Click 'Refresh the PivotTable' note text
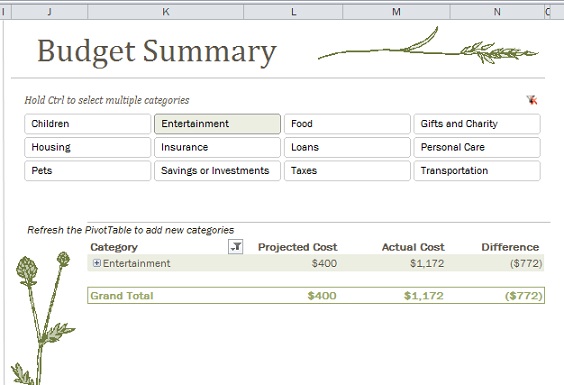Image resolution: width=564 pixels, height=385 pixels. tap(131, 230)
